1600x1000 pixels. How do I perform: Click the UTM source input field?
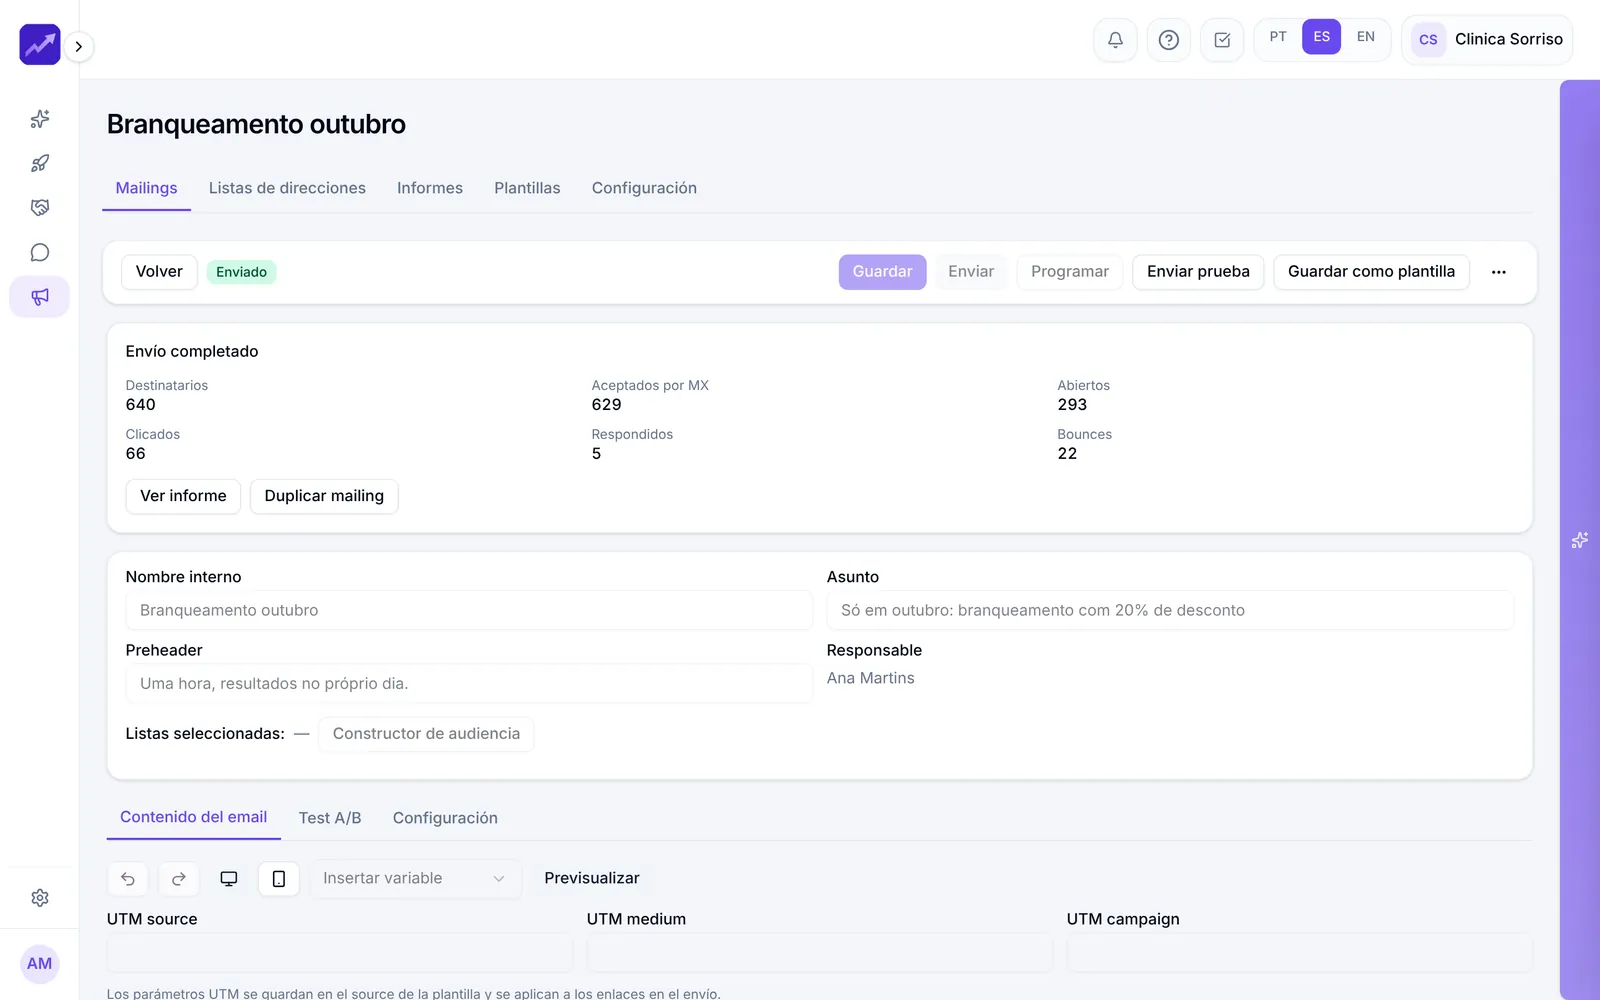click(340, 953)
